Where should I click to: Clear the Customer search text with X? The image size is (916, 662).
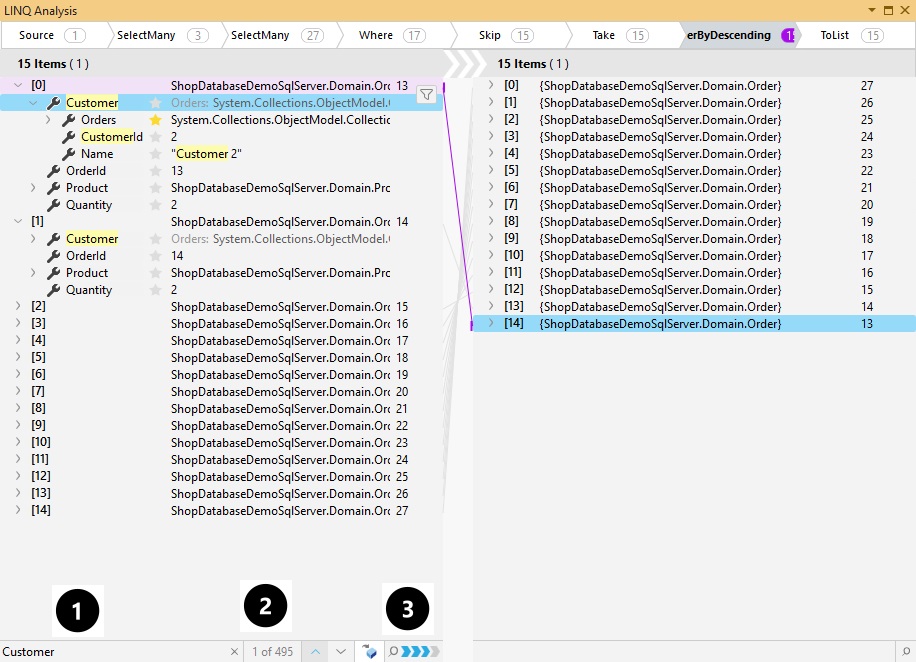234,651
